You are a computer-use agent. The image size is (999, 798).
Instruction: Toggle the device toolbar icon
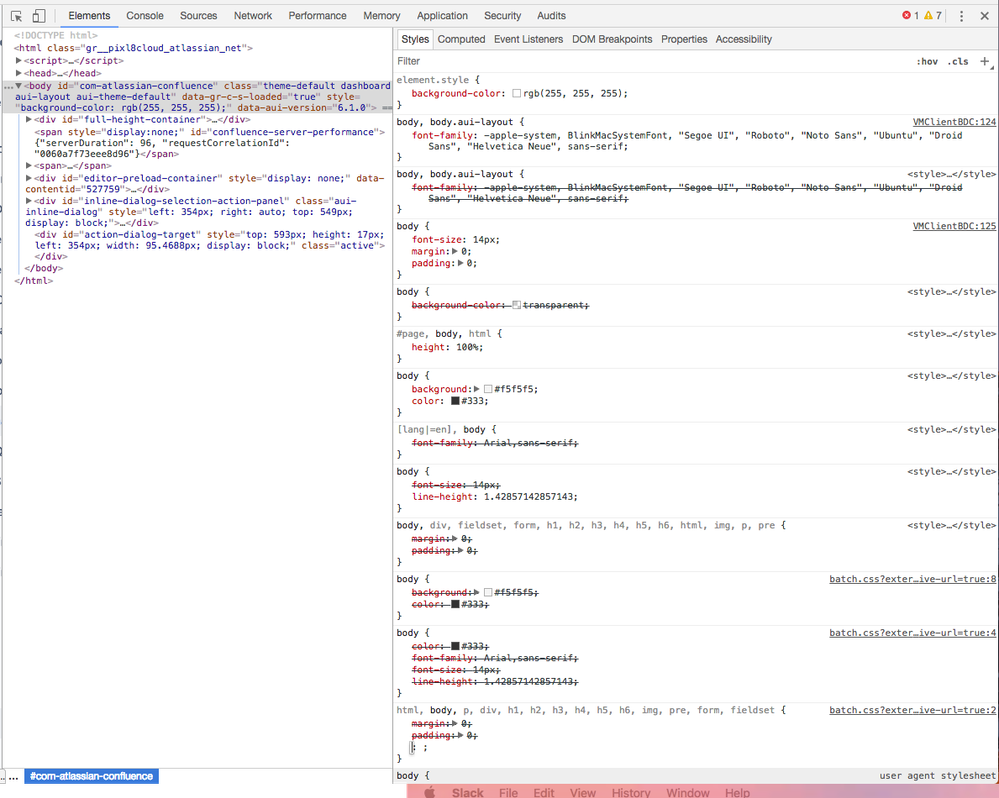click(x=39, y=16)
